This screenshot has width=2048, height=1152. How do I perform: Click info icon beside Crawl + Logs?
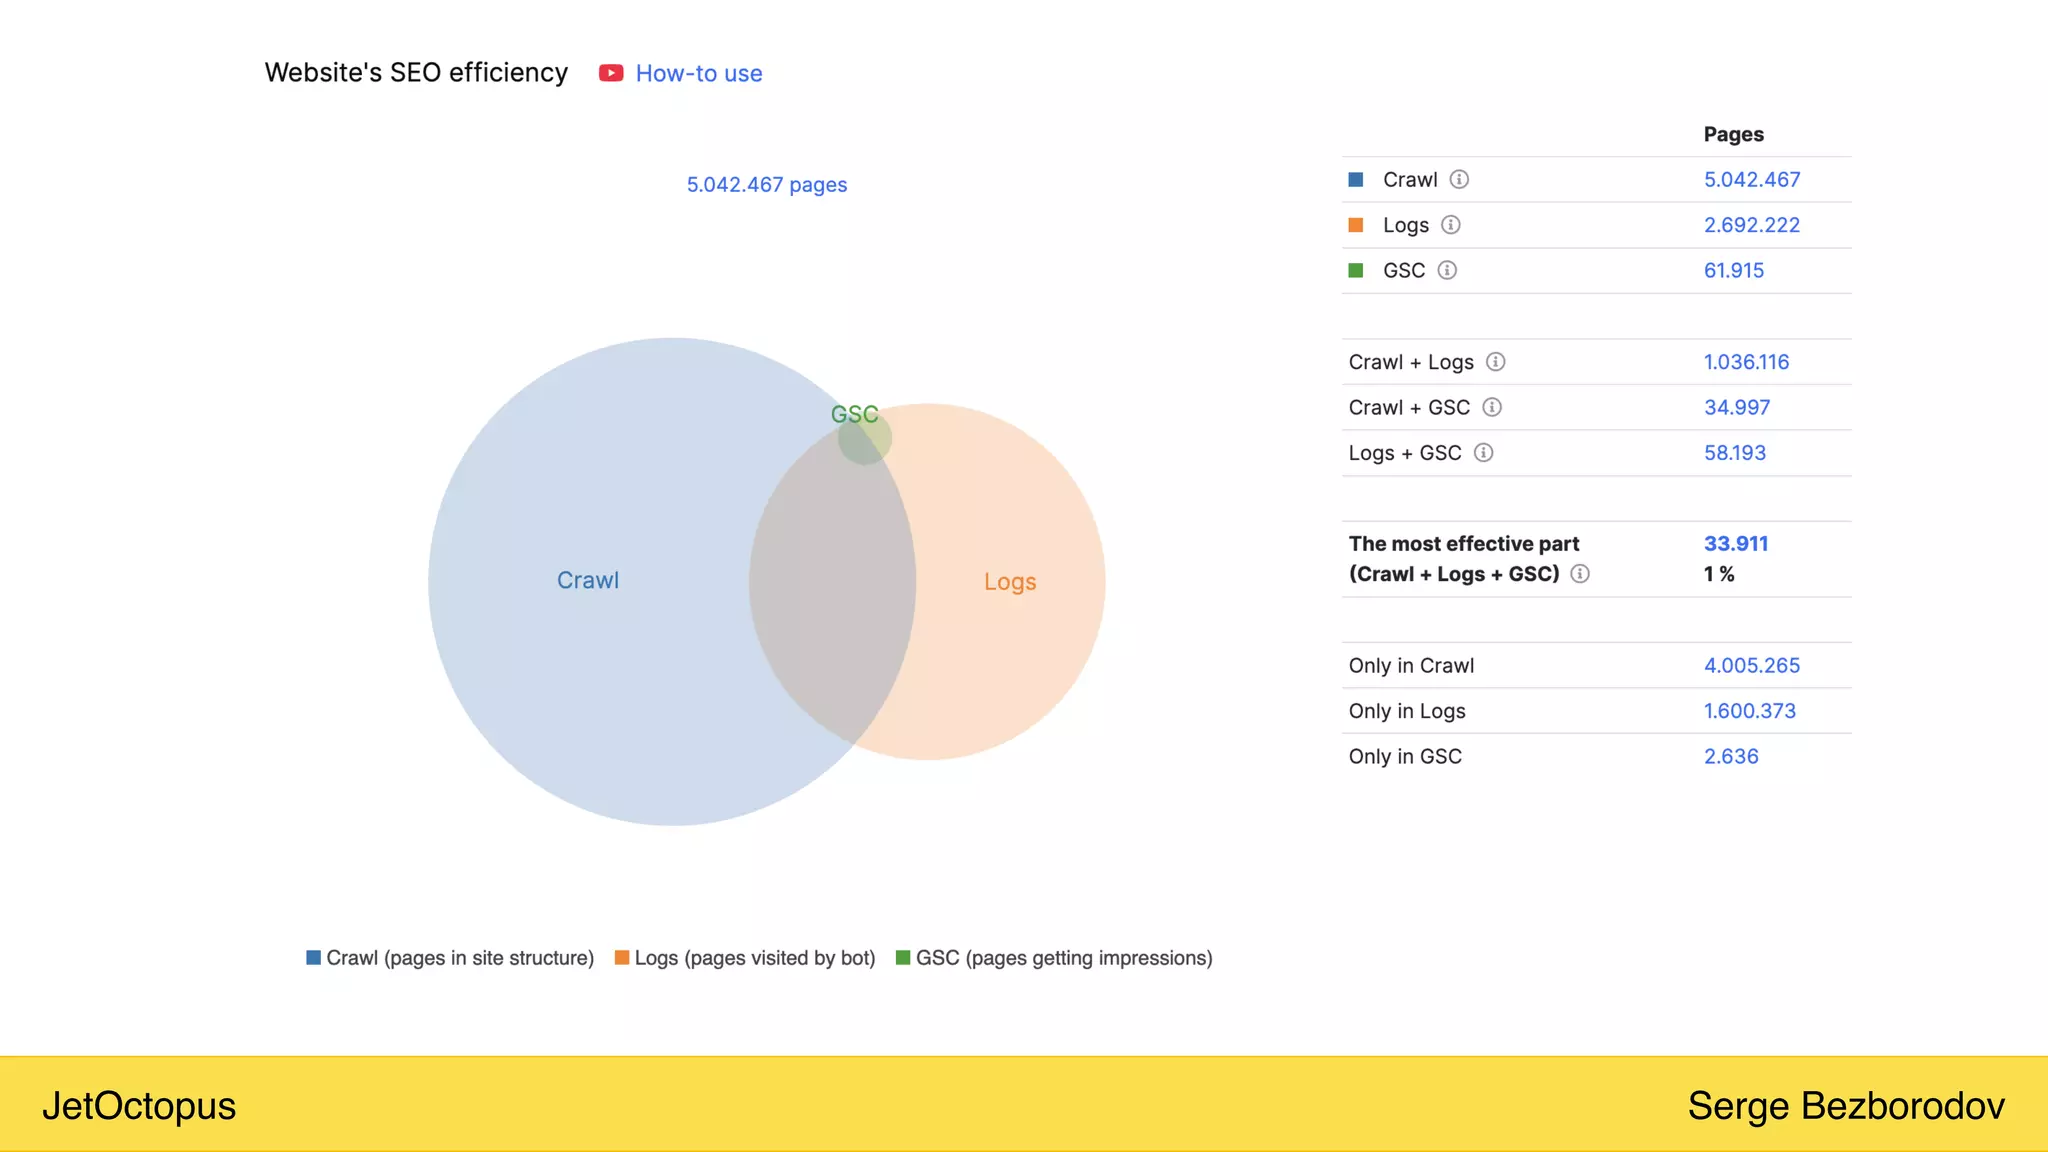pos(1495,362)
